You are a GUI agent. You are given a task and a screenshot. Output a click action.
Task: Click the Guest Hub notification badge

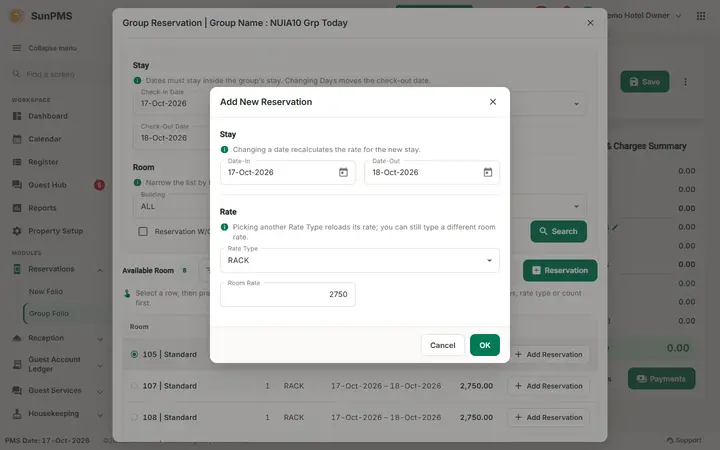99,185
